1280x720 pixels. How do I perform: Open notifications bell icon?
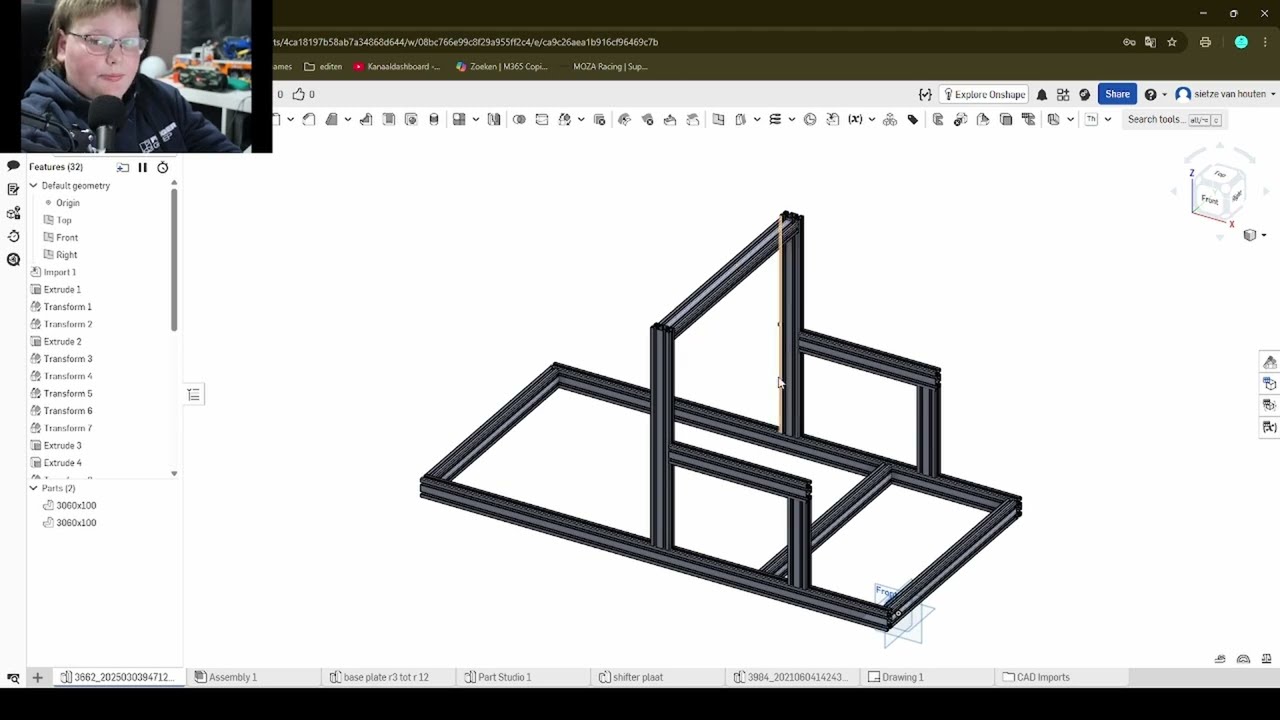pyautogui.click(x=1041, y=94)
